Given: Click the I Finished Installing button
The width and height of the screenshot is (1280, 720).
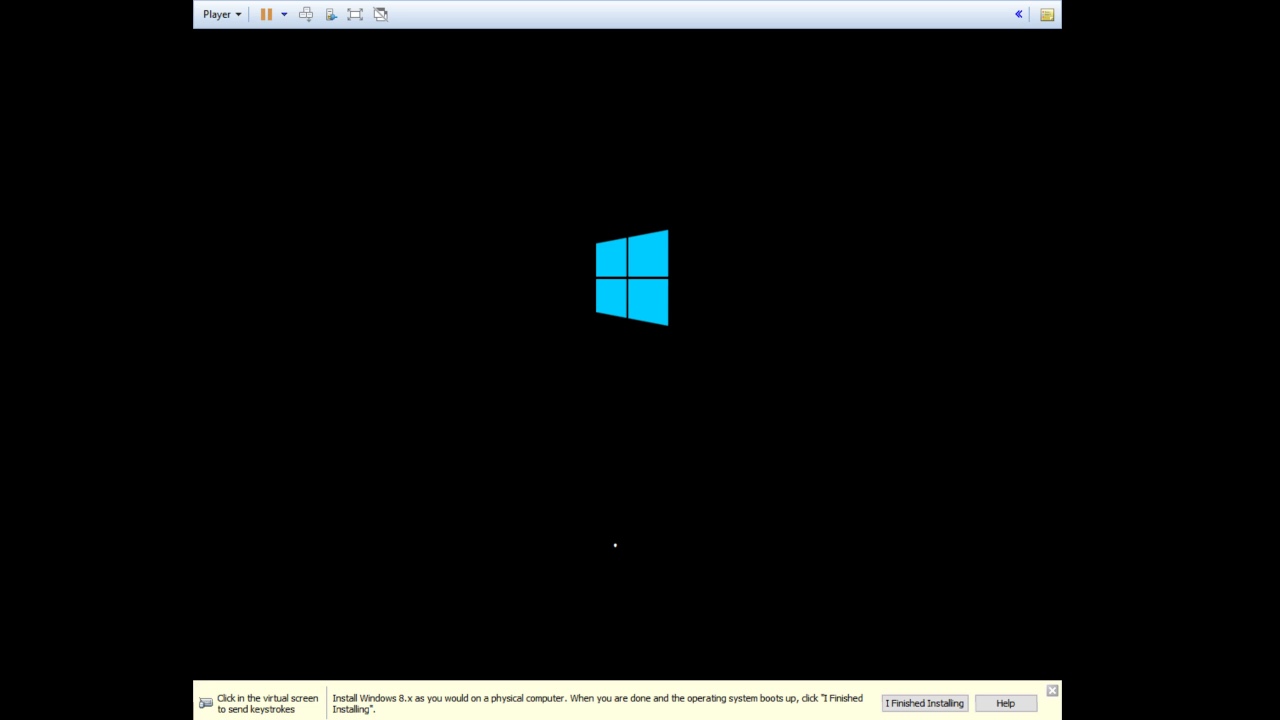Looking at the screenshot, I should point(925,703).
